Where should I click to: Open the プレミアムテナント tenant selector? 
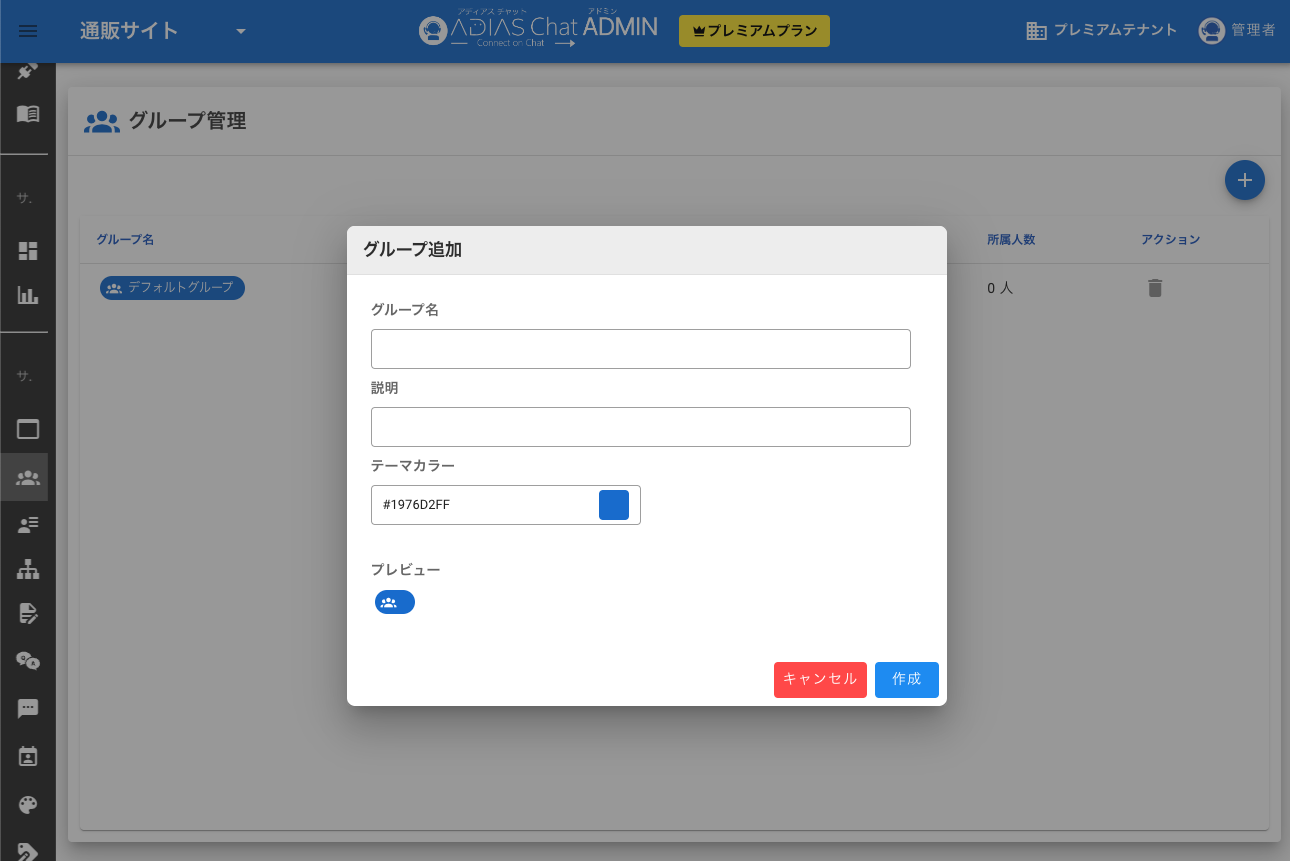[x=1102, y=31]
